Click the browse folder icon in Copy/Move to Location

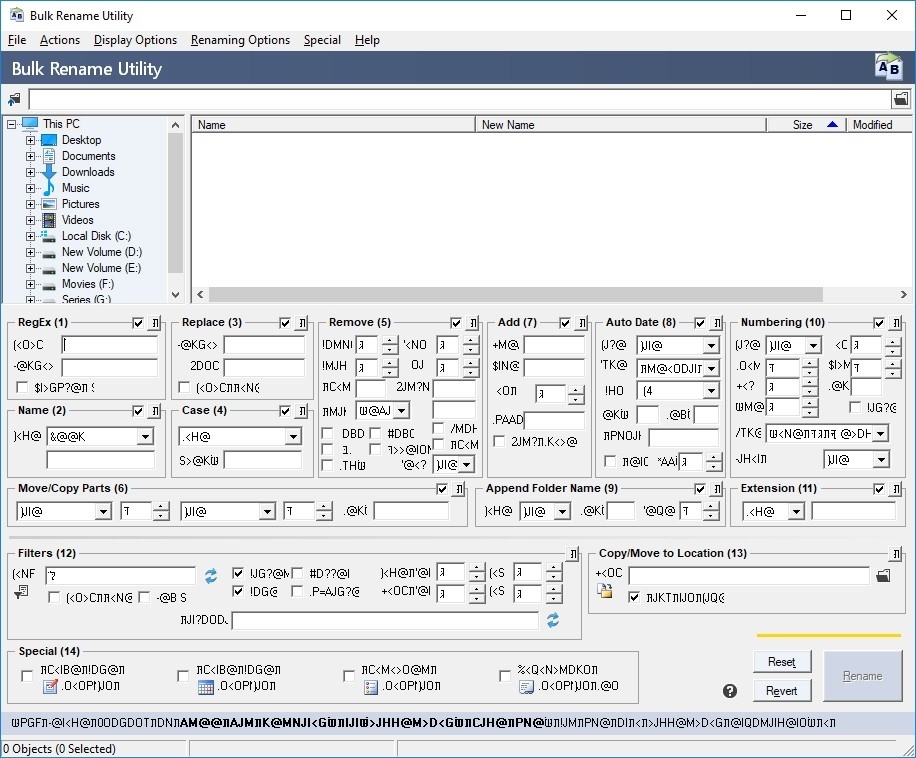[883, 576]
